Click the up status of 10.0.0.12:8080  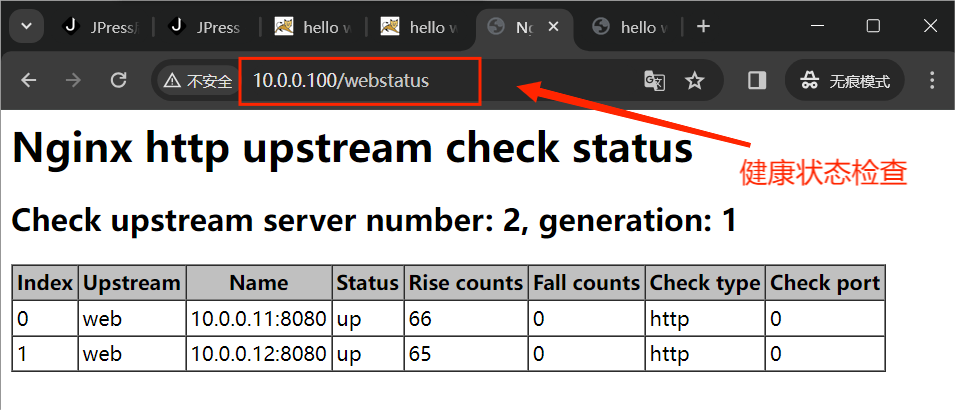[x=349, y=354]
